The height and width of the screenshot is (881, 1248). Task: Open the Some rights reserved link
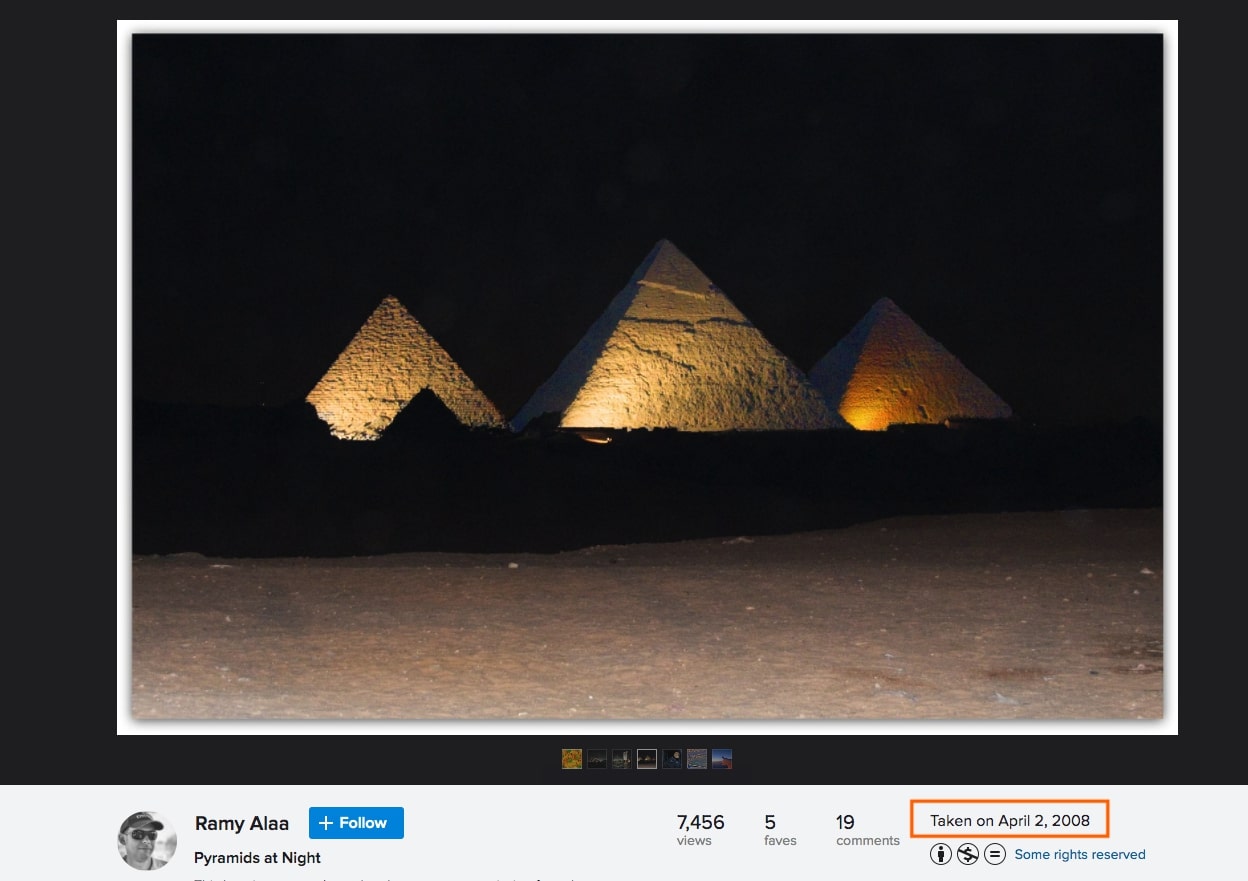pyautogui.click(x=1080, y=854)
